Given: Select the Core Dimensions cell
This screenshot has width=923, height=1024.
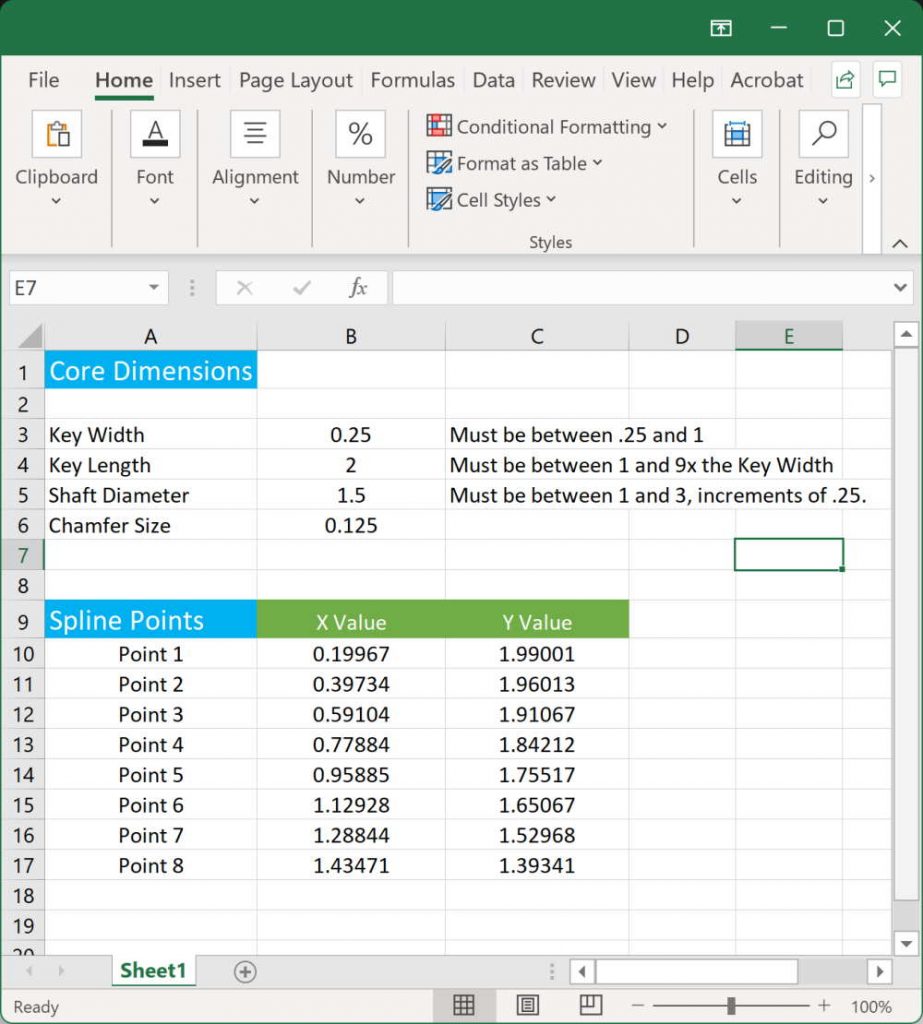Looking at the screenshot, I should coord(150,370).
